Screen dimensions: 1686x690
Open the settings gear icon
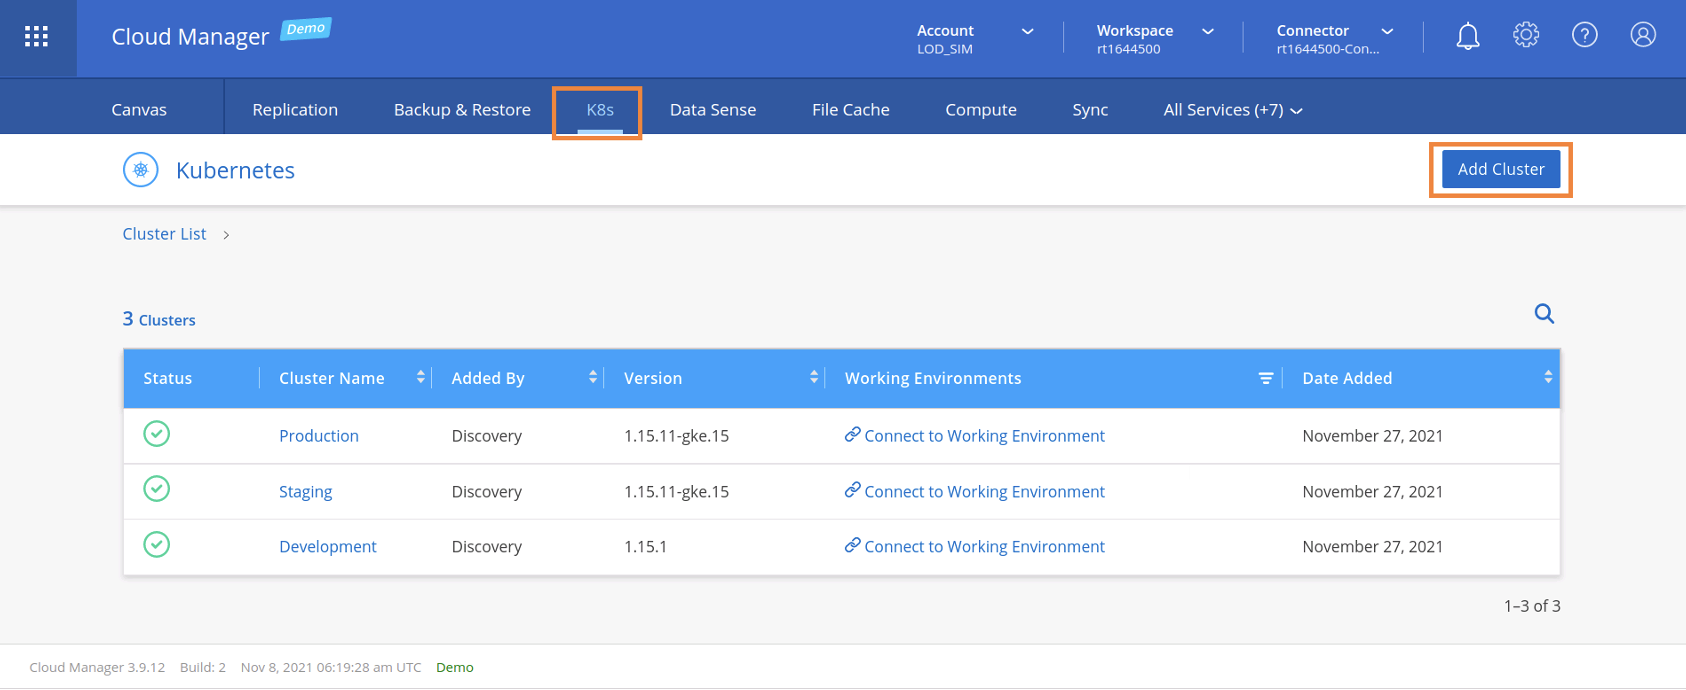pyautogui.click(x=1526, y=36)
